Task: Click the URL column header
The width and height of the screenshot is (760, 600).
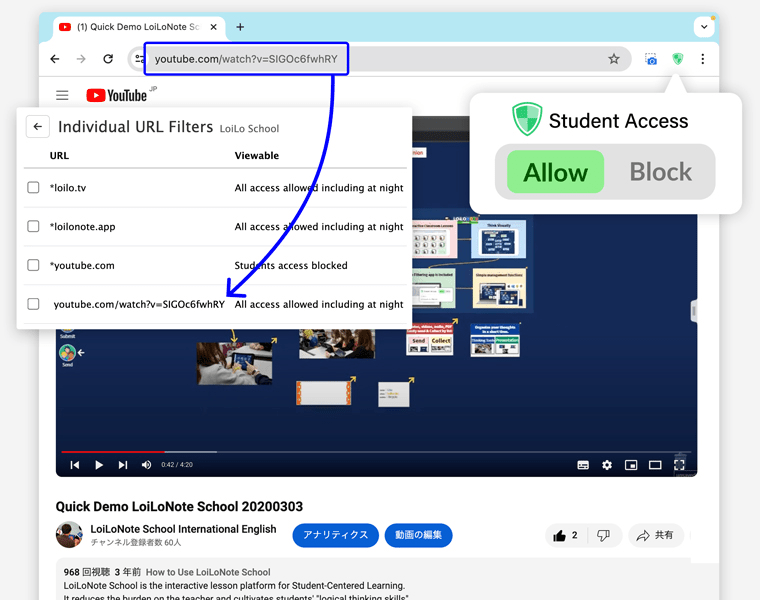Action: (59, 156)
